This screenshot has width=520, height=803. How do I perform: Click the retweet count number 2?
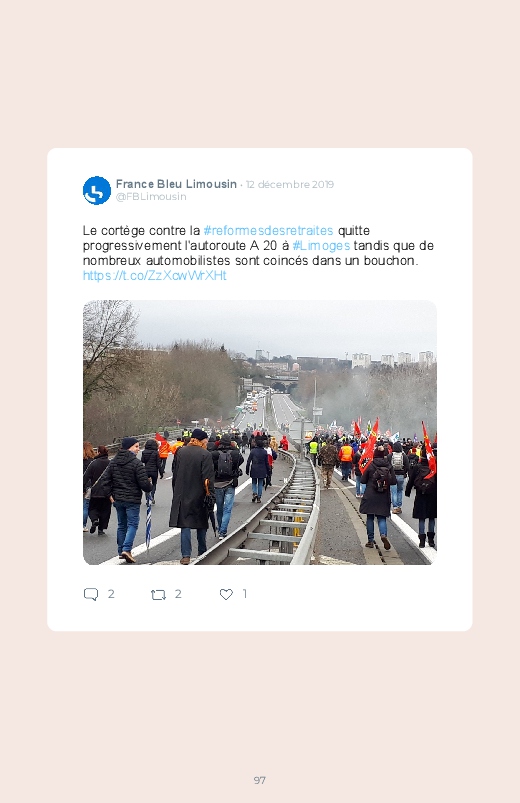178,594
